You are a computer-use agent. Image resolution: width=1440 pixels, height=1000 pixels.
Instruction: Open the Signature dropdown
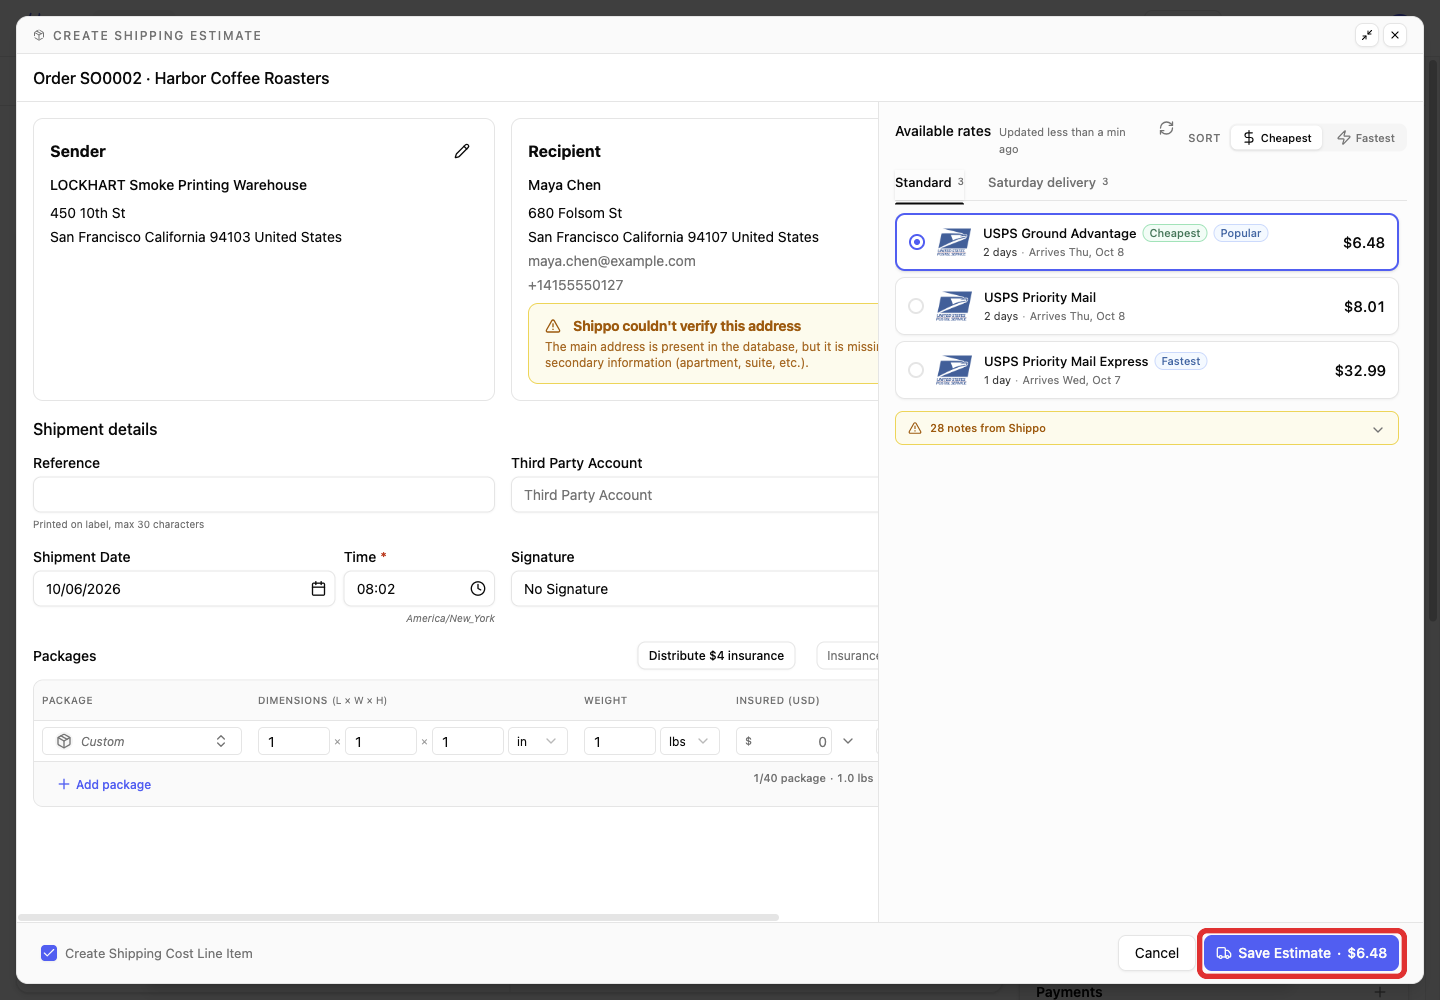coord(696,589)
